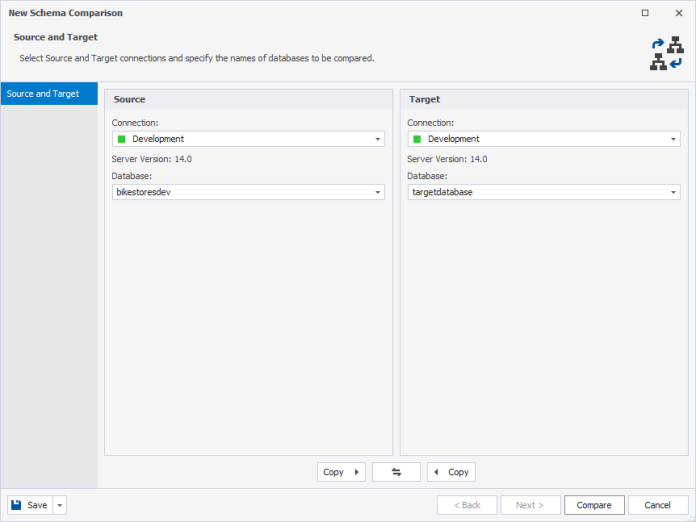Select the Source and Target page tab

coord(49,94)
